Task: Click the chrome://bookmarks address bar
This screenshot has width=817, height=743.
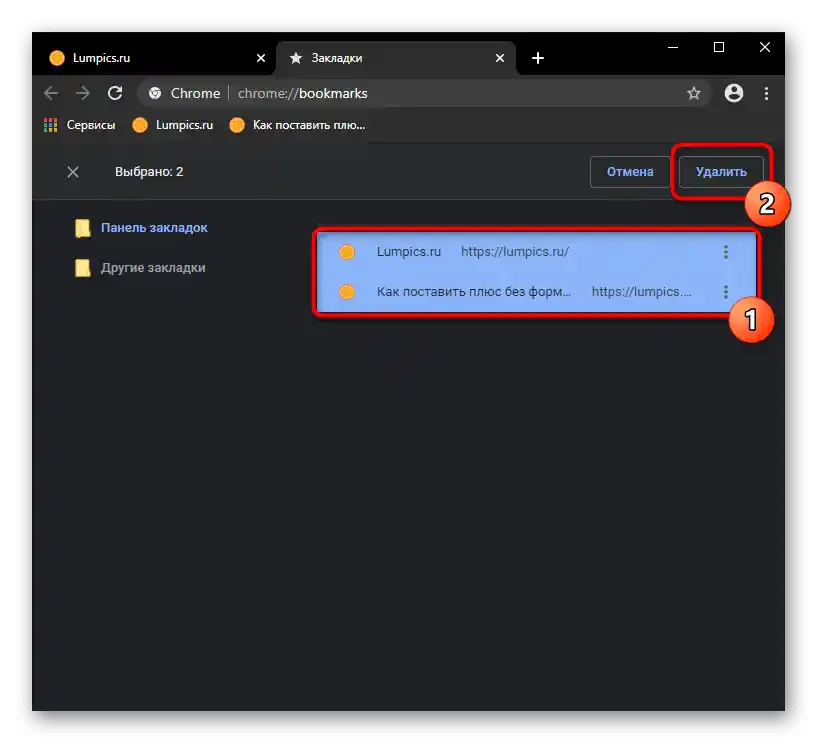Action: pyautogui.click(x=423, y=93)
